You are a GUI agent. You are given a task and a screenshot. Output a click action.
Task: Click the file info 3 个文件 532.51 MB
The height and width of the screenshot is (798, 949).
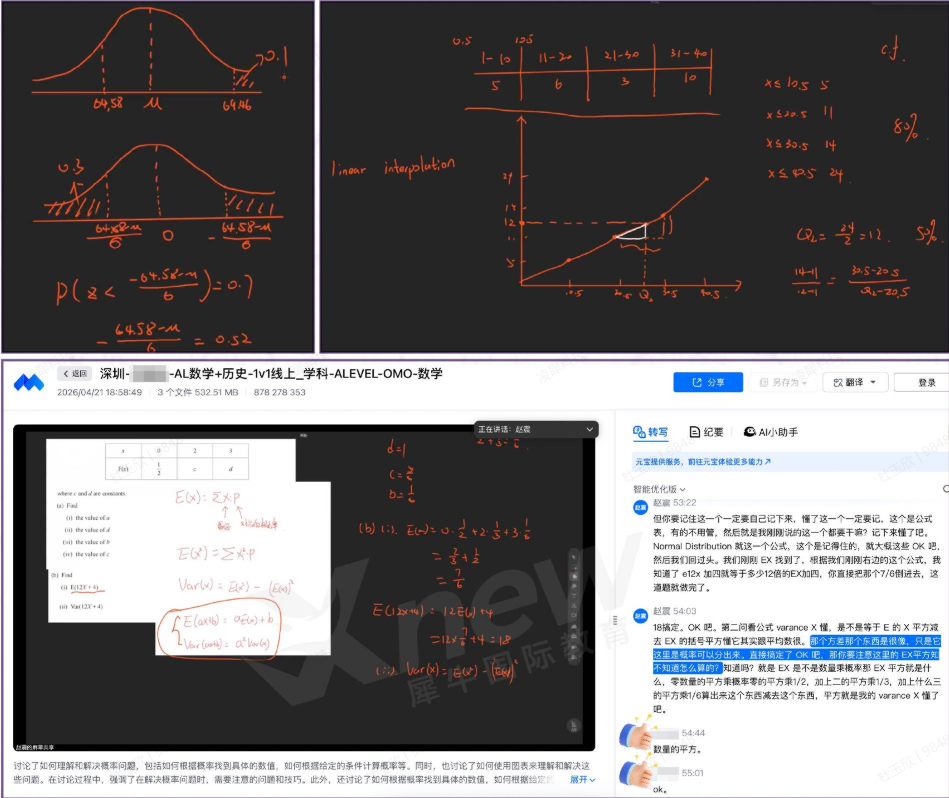tap(198, 392)
